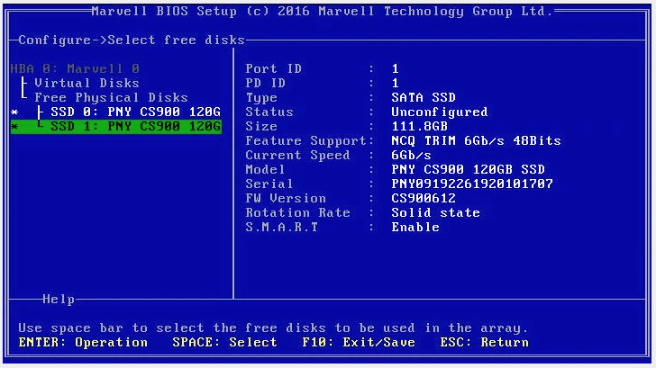Select the HBA 0: Marvell 0 root node

75,69
